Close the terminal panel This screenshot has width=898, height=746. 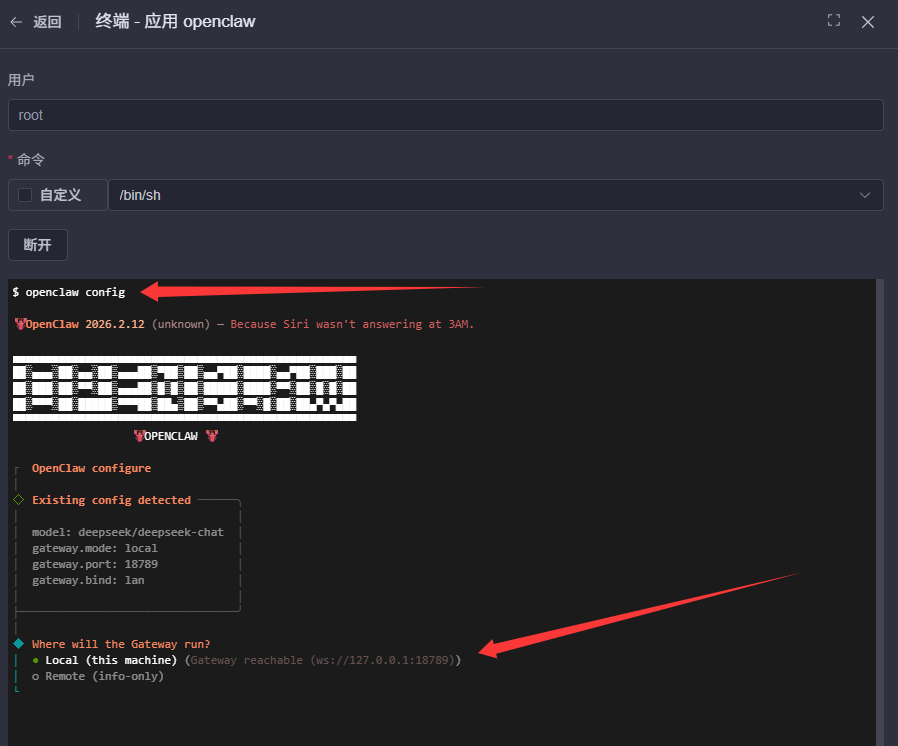[868, 22]
